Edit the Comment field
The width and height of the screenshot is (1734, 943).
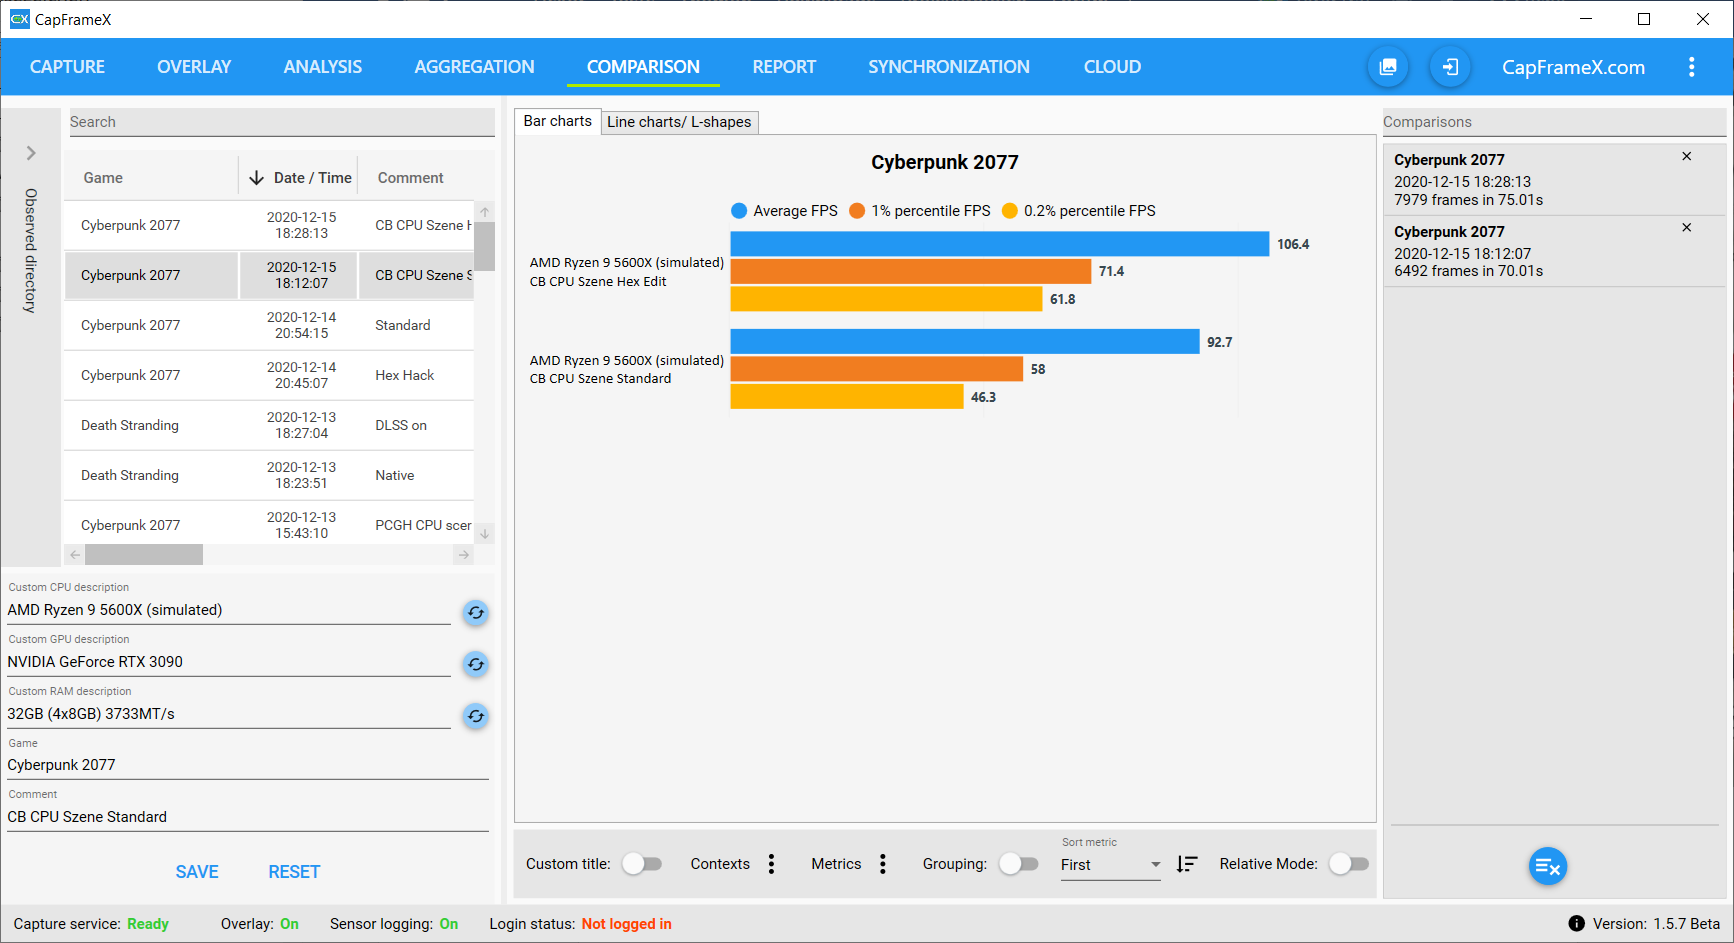coord(248,817)
